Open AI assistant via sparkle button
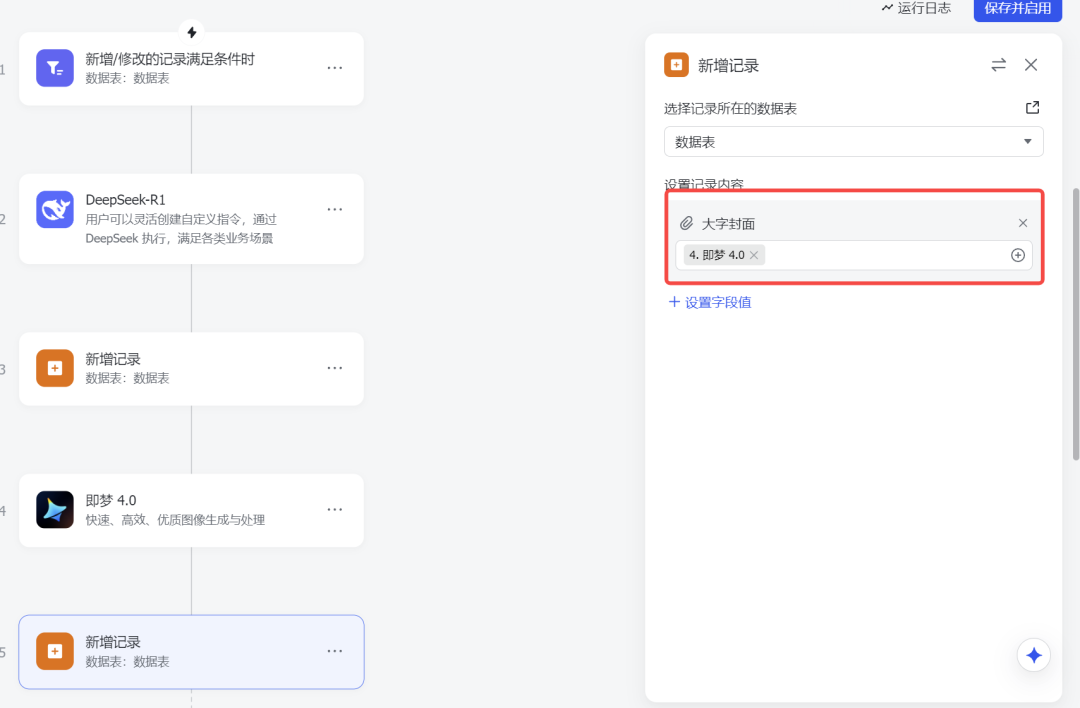This screenshot has height=708, width=1080. tap(1033, 655)
